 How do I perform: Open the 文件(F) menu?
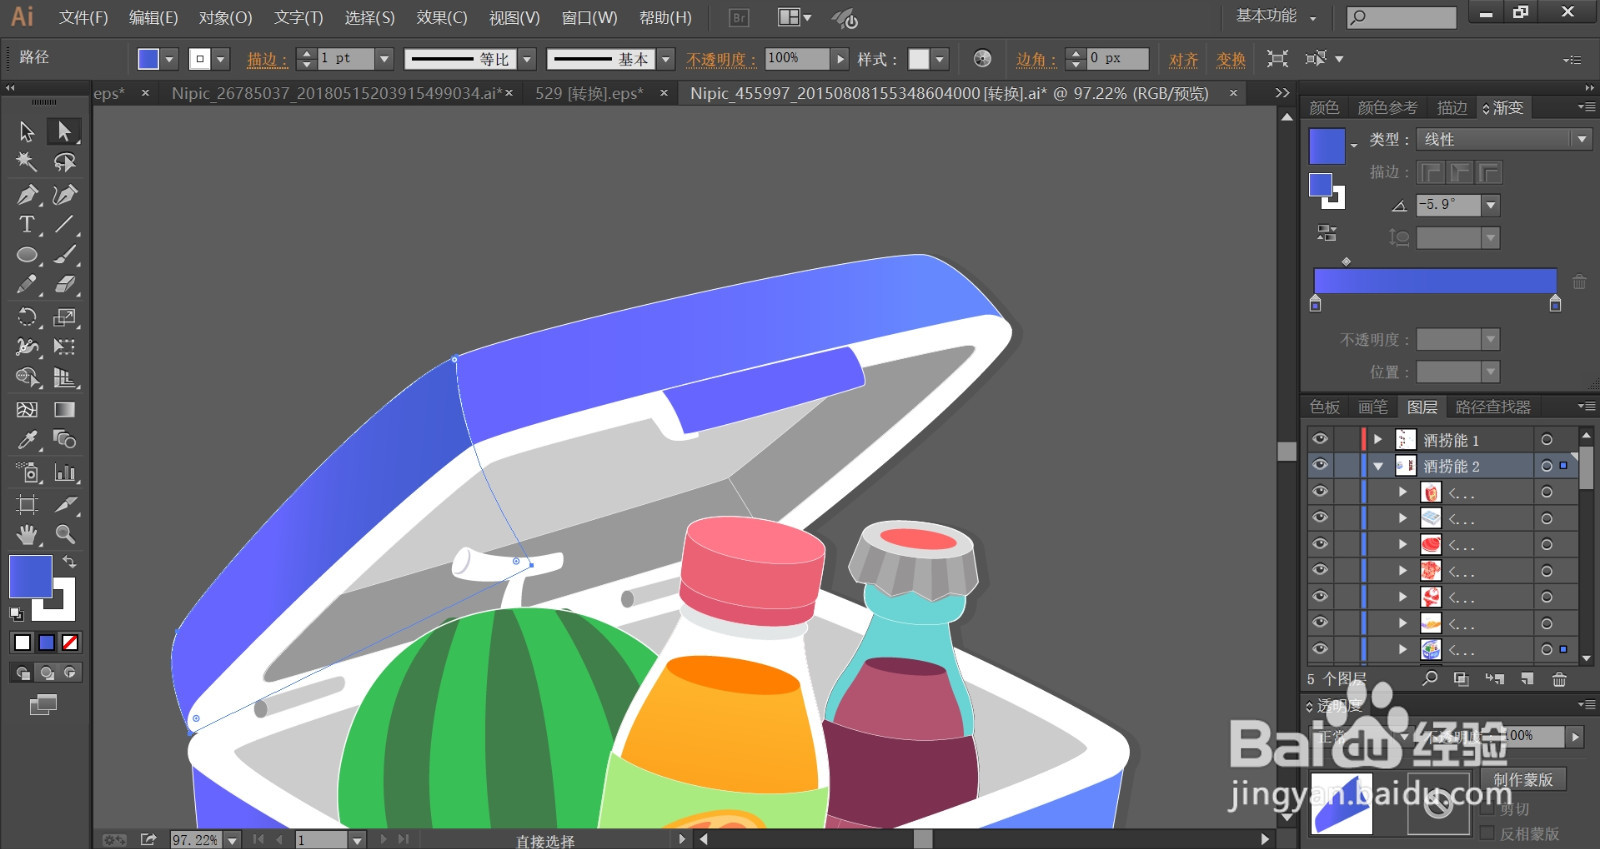tap(83, 18)
